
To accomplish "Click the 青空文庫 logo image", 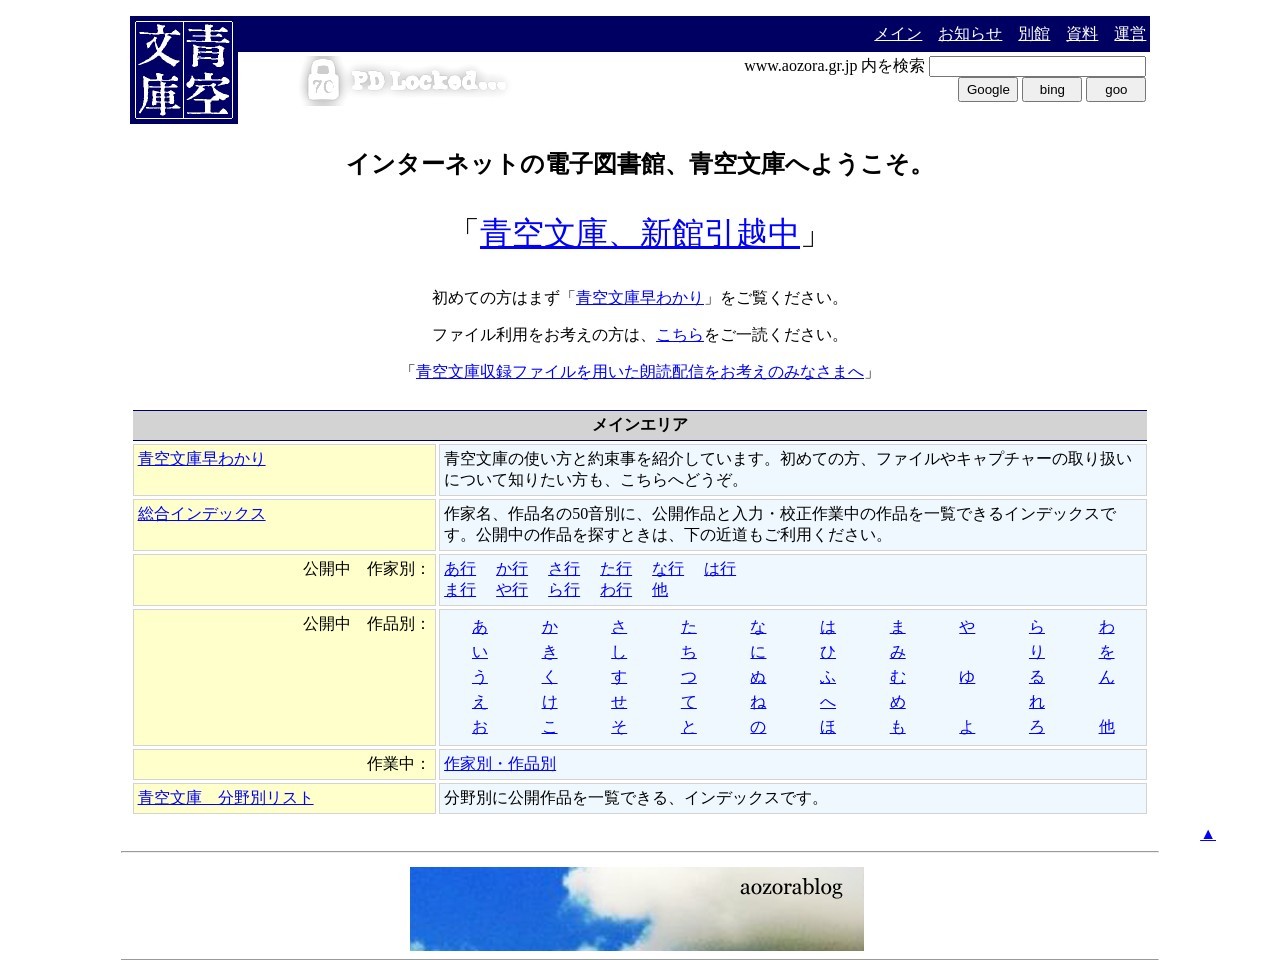I will tap(184, 70).
